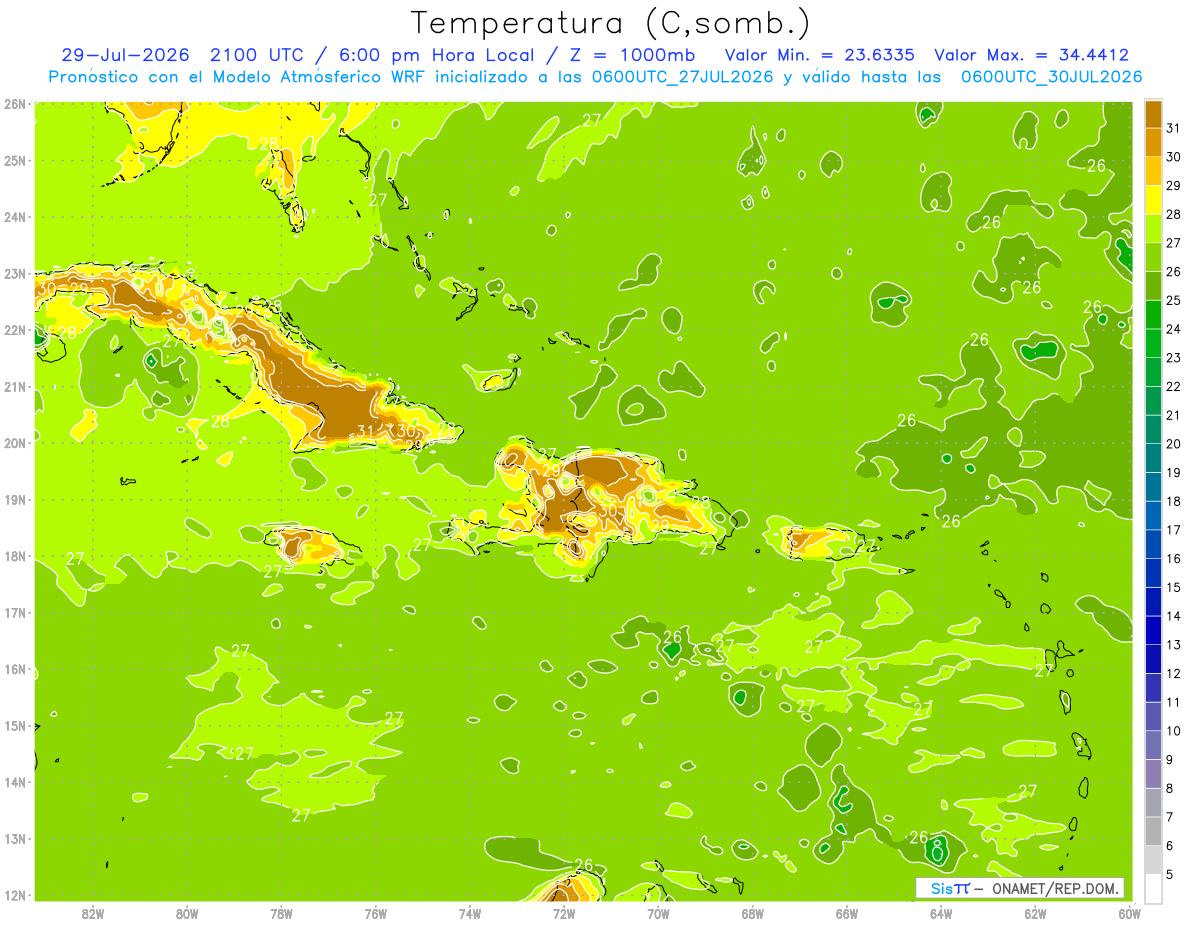Click valid-until time '0600UTC_30JUL2026'
Screen dimensions: 1200x927
[1051, 76]
